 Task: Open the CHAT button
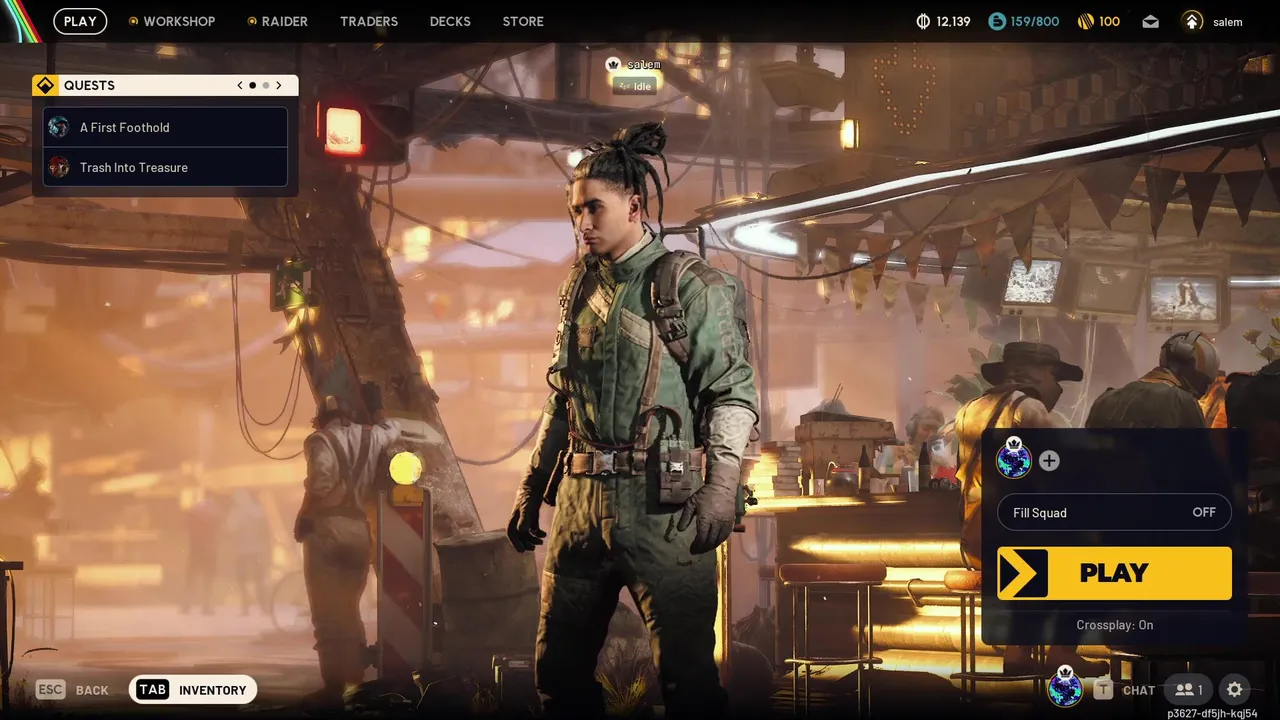pos(1124,690)
